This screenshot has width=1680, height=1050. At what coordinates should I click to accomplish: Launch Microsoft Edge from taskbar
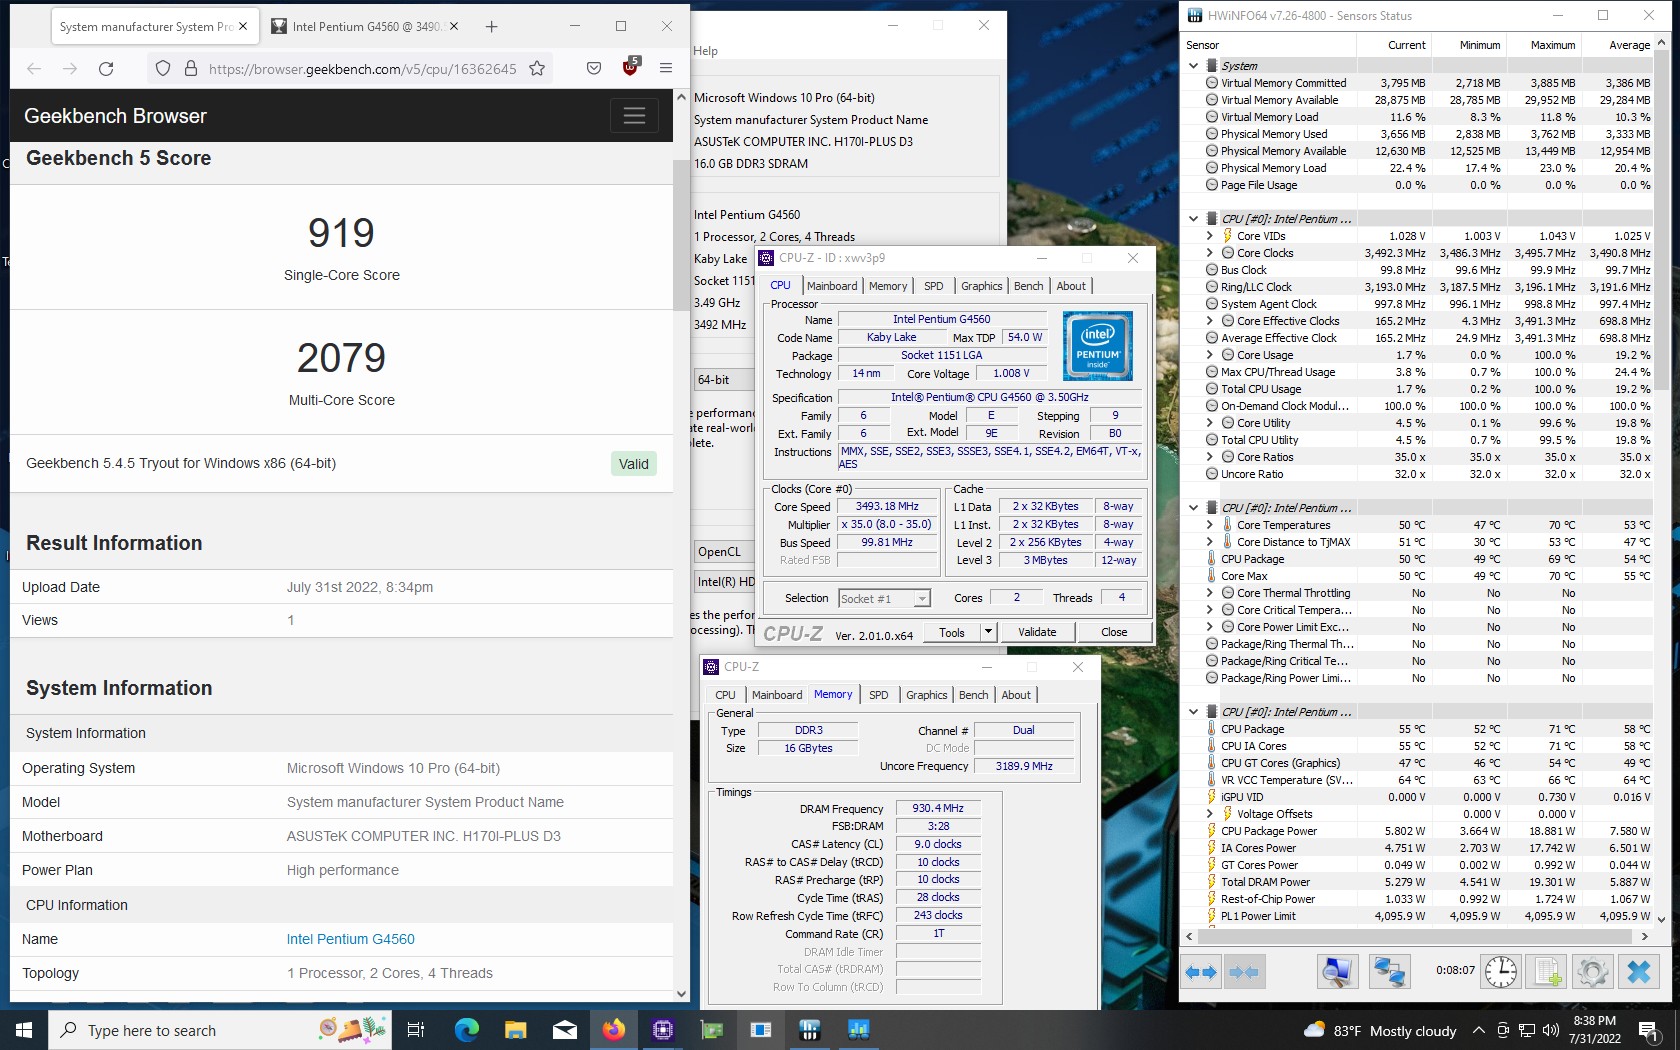click(466, 1030)
